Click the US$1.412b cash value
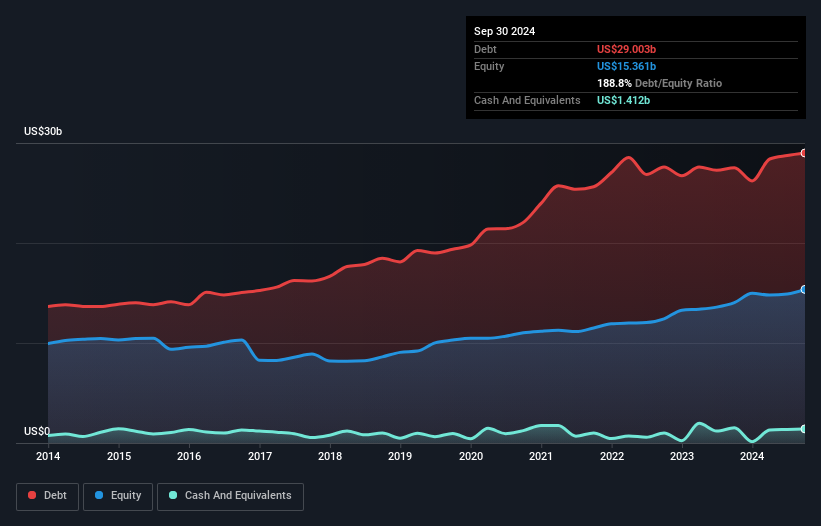 (x=623, y=100)
